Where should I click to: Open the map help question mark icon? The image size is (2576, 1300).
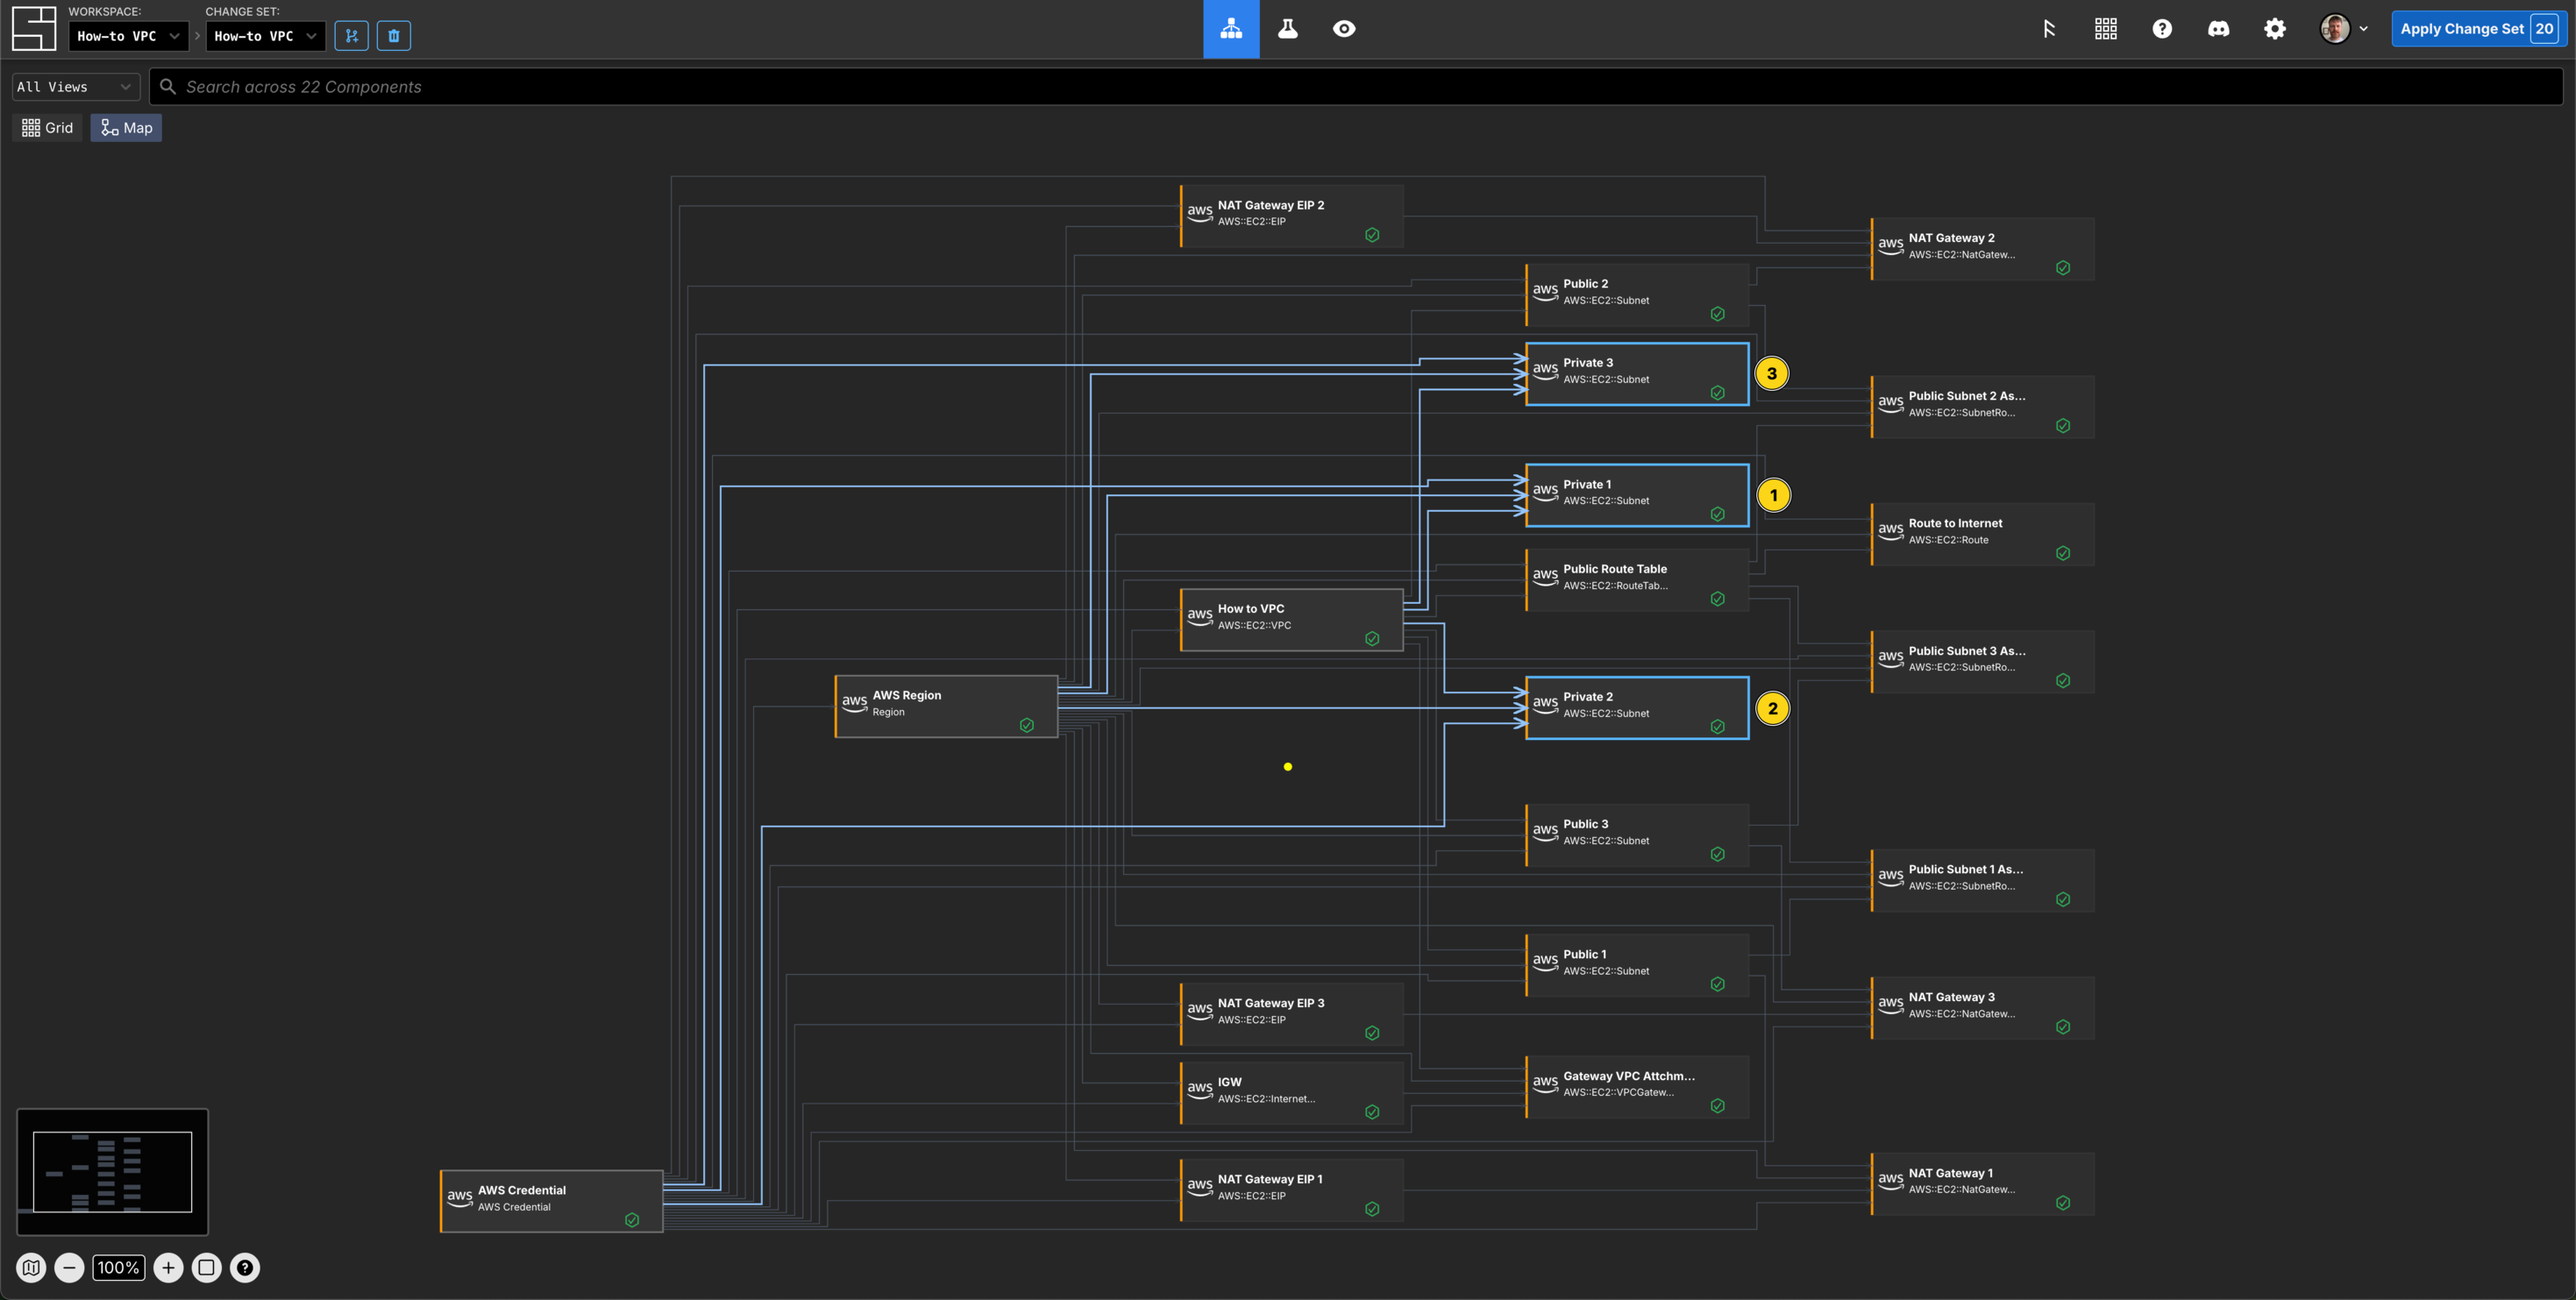point(244,1268)
